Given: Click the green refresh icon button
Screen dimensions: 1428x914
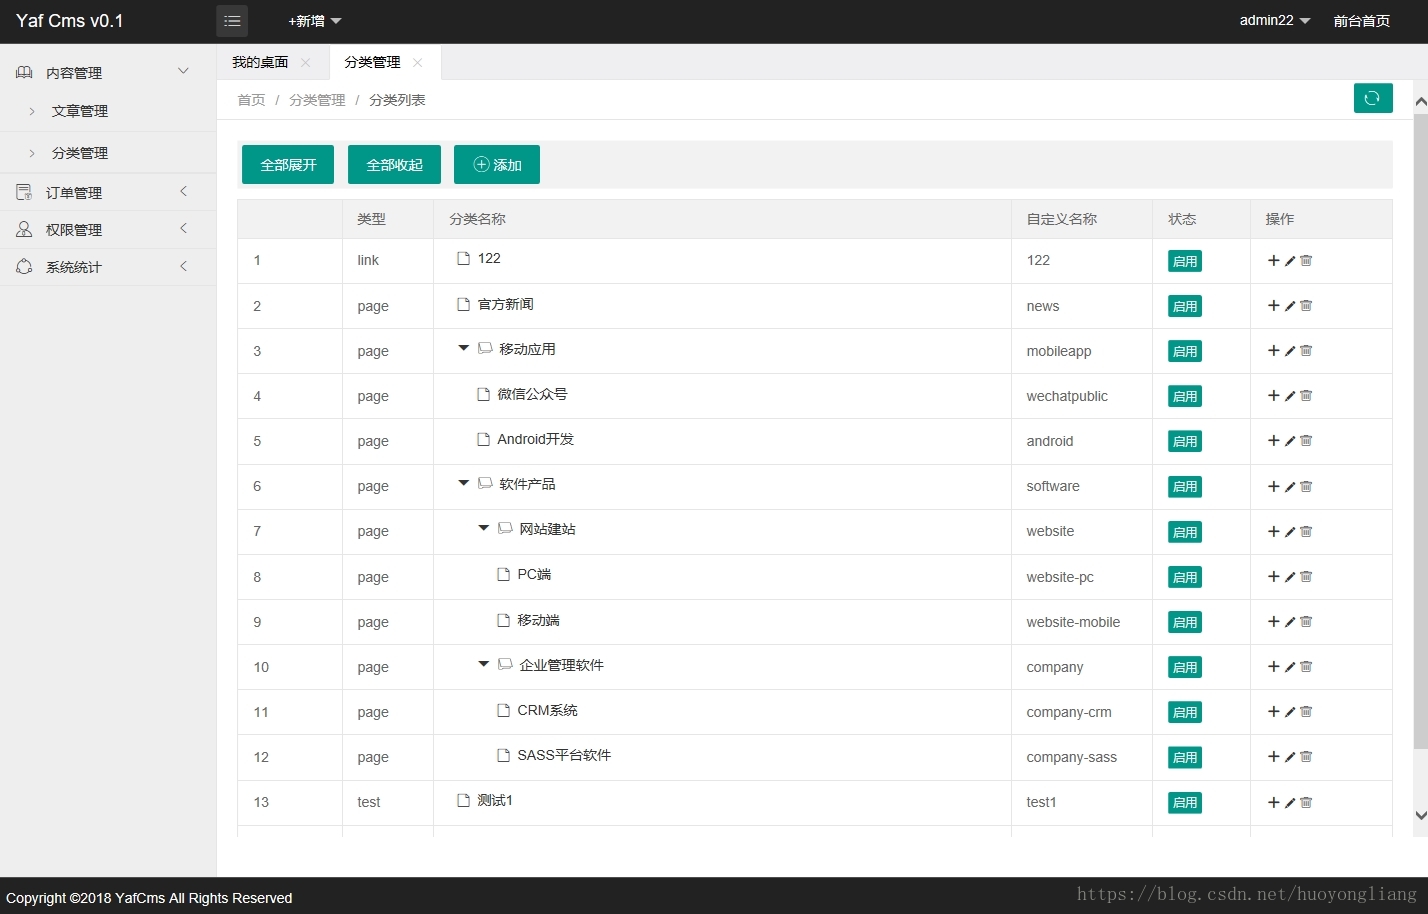Looking at the screenshot, I should 1373,98.
